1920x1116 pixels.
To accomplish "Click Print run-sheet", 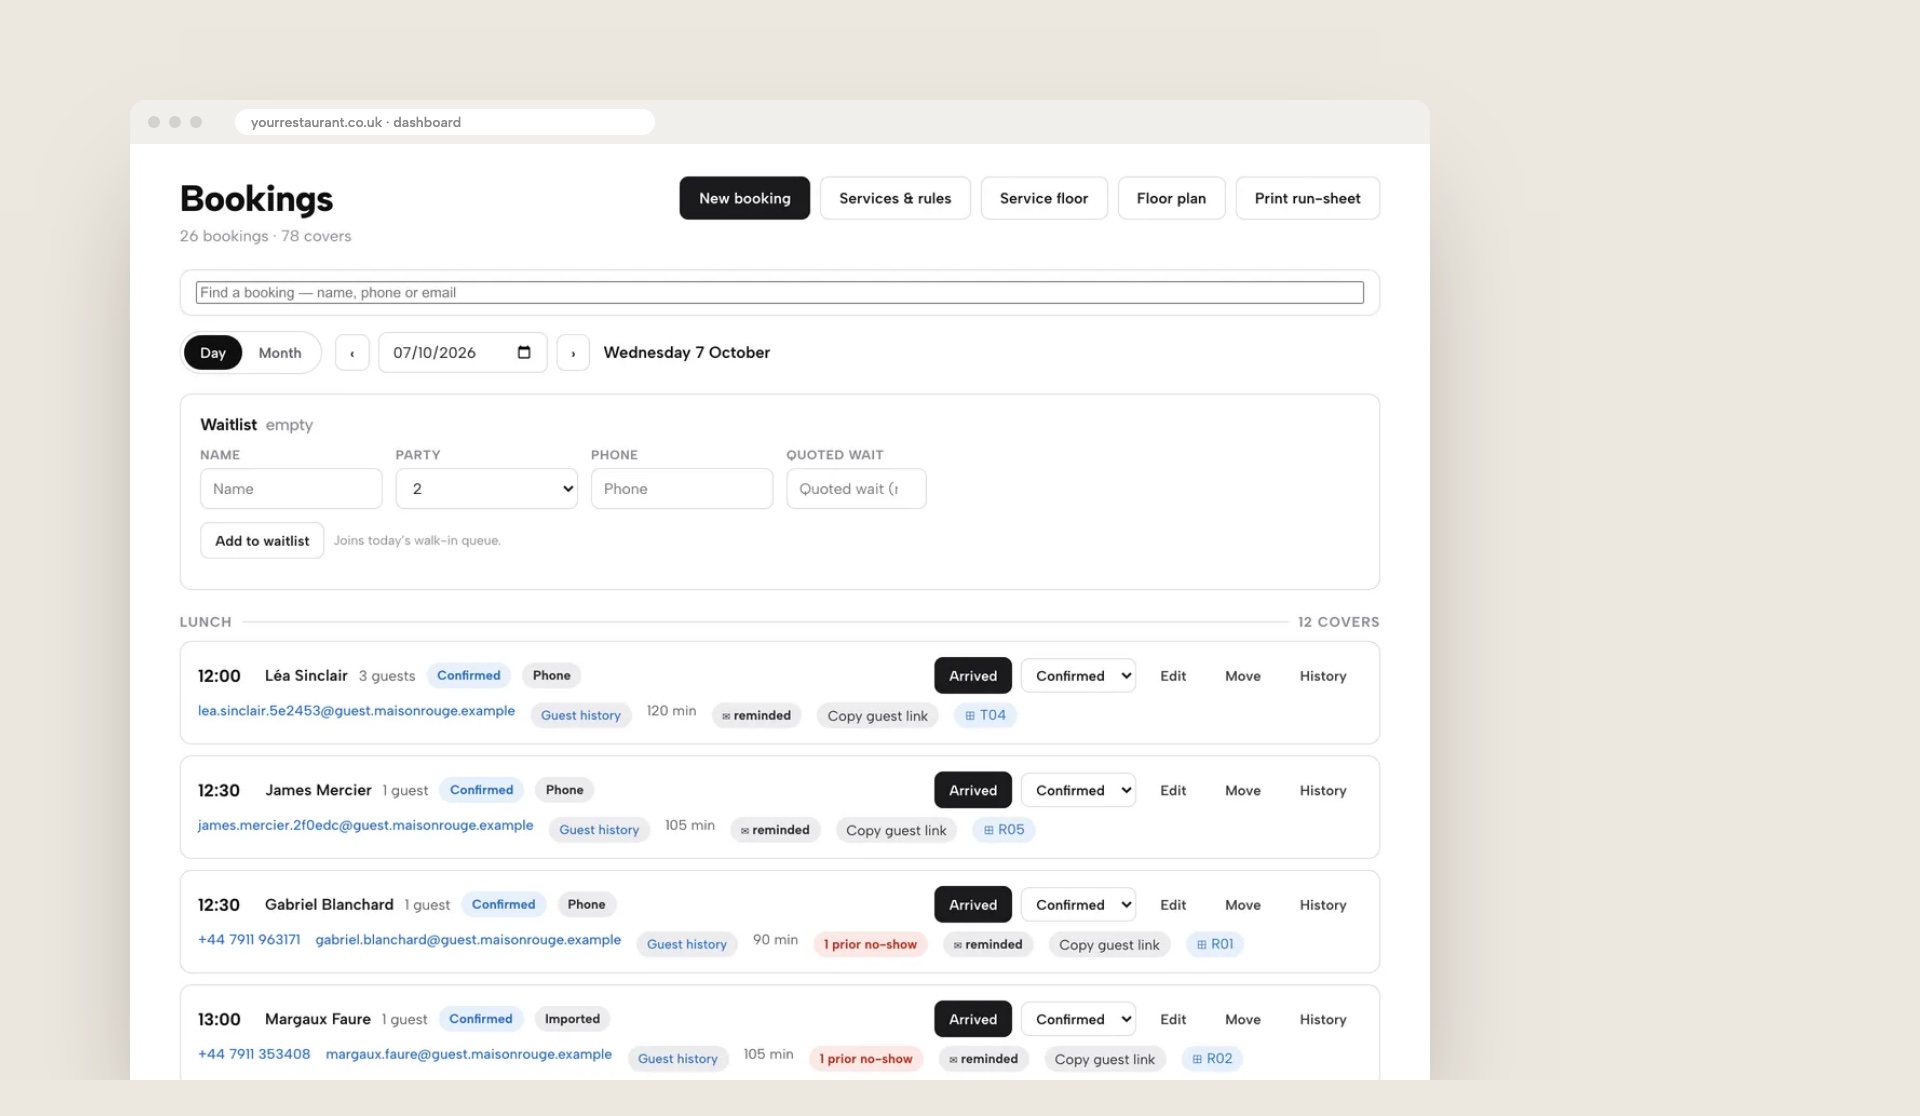I will 1308,198.
